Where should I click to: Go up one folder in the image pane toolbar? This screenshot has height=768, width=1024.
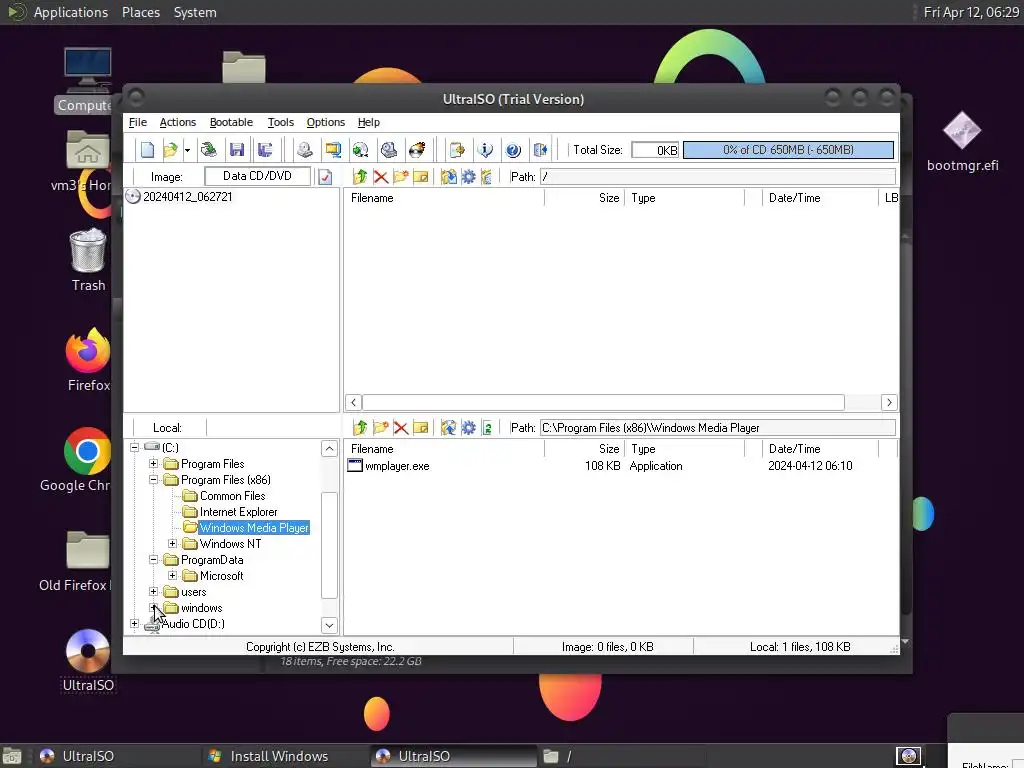(x=360, y=177)
